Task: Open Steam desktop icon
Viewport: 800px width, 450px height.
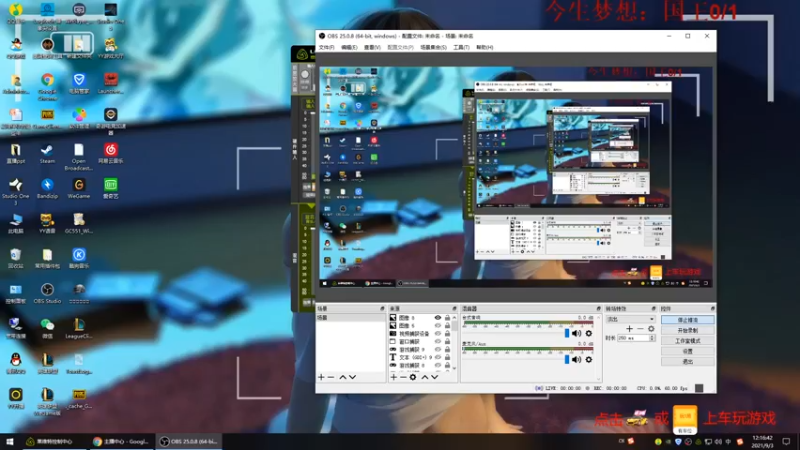Action: pyautogui.click(x=47, y=154)
